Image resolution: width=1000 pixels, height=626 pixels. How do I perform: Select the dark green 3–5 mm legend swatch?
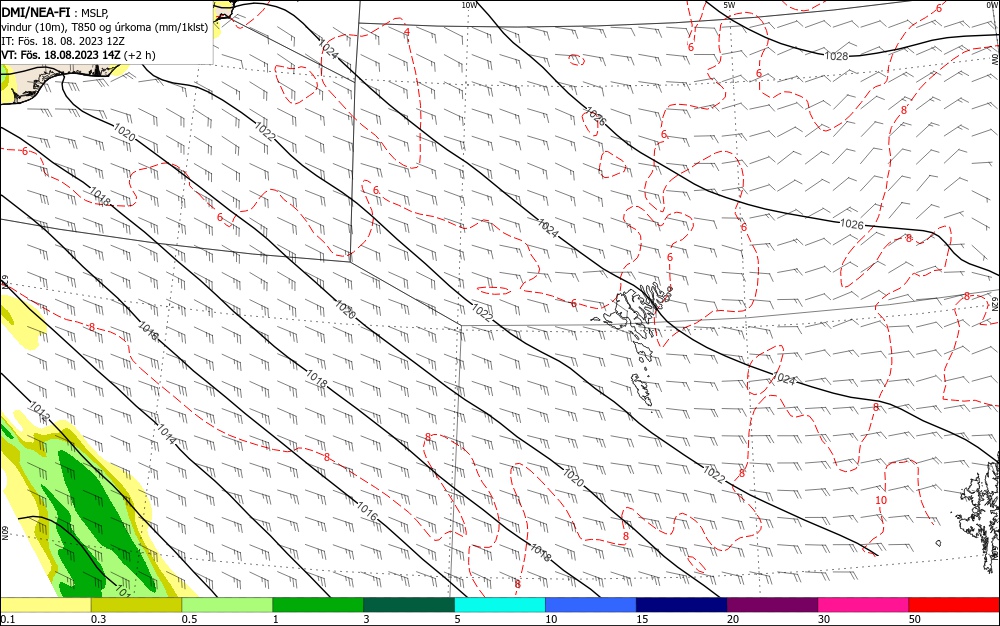[409, 604]
